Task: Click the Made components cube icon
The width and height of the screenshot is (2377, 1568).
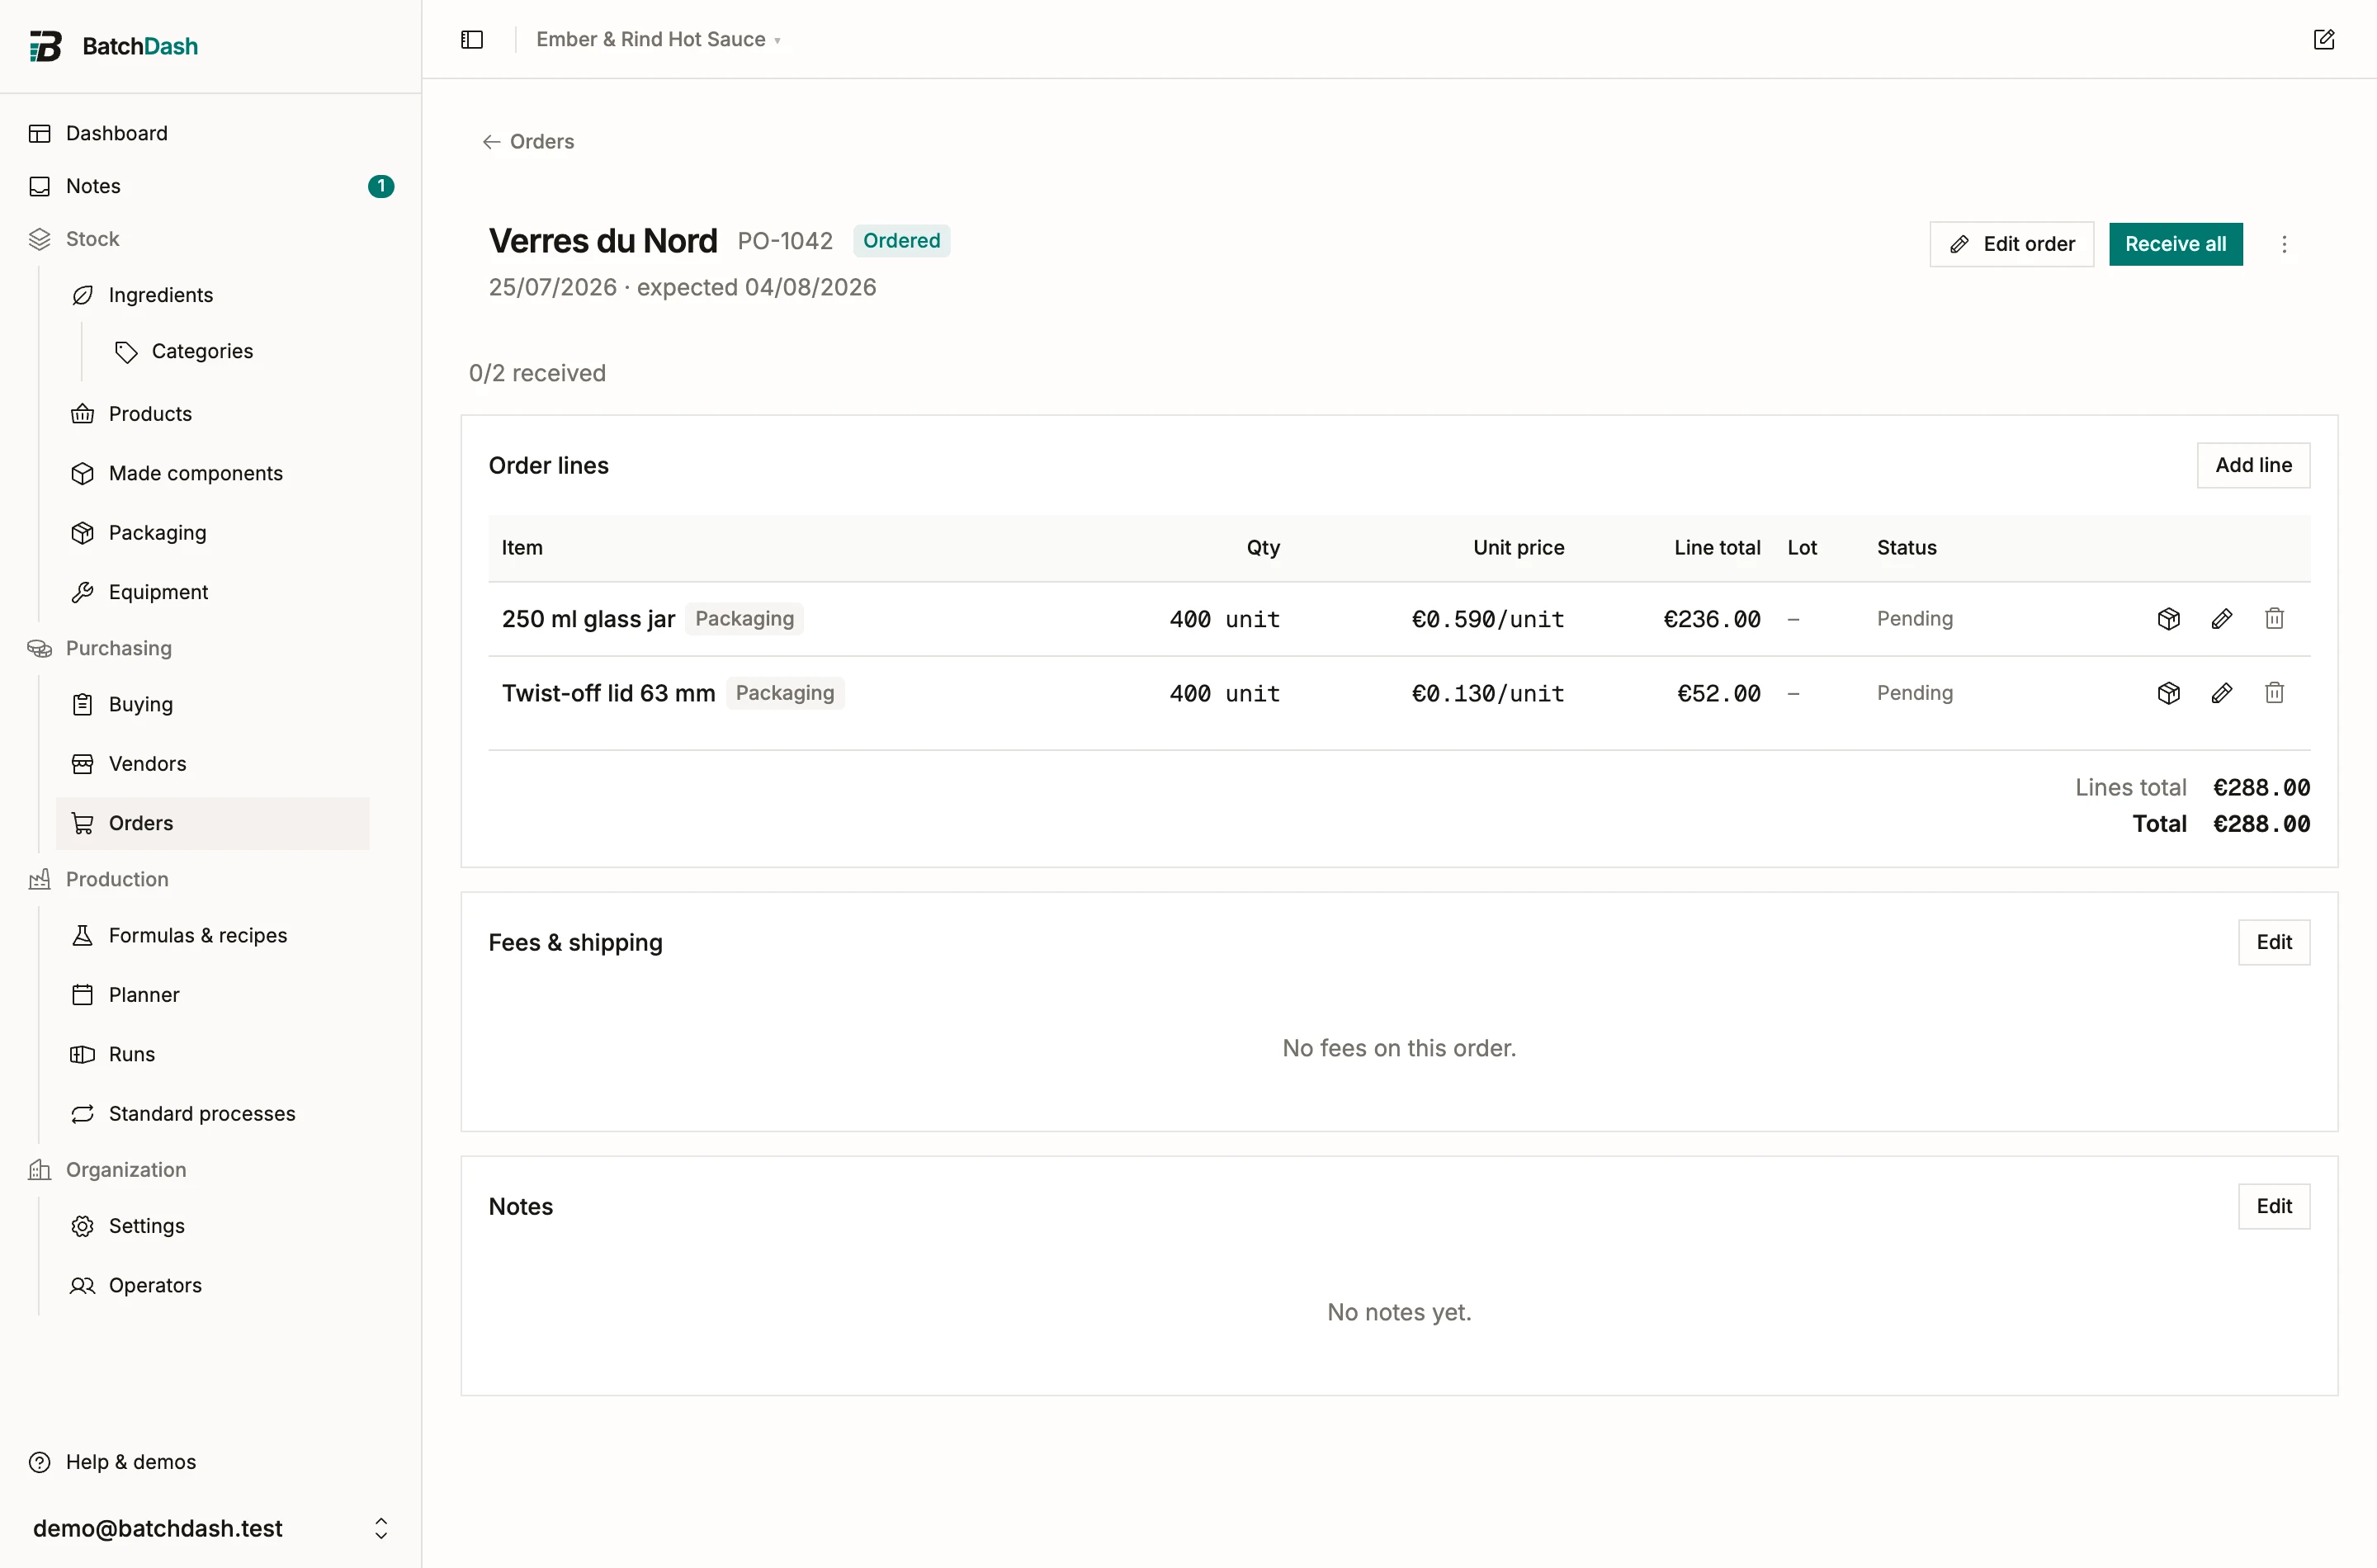Action: coord(83,473)
